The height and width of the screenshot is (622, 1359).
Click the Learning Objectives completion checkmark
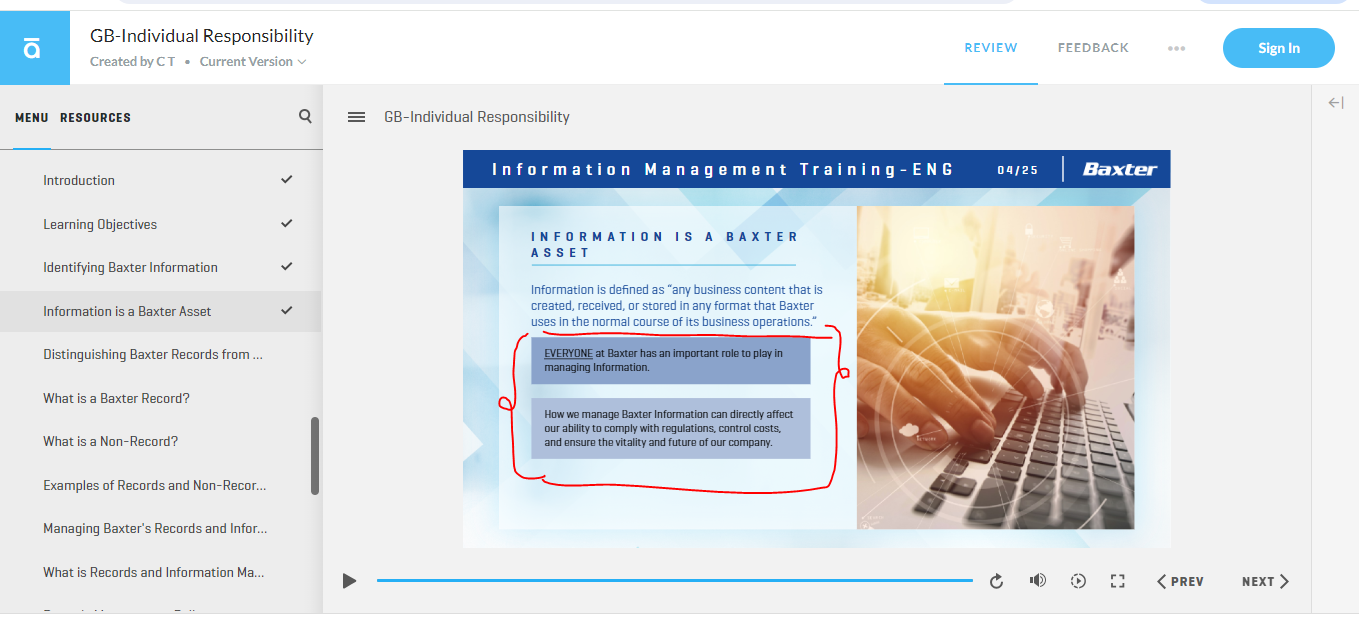click(x=287, y=223)
